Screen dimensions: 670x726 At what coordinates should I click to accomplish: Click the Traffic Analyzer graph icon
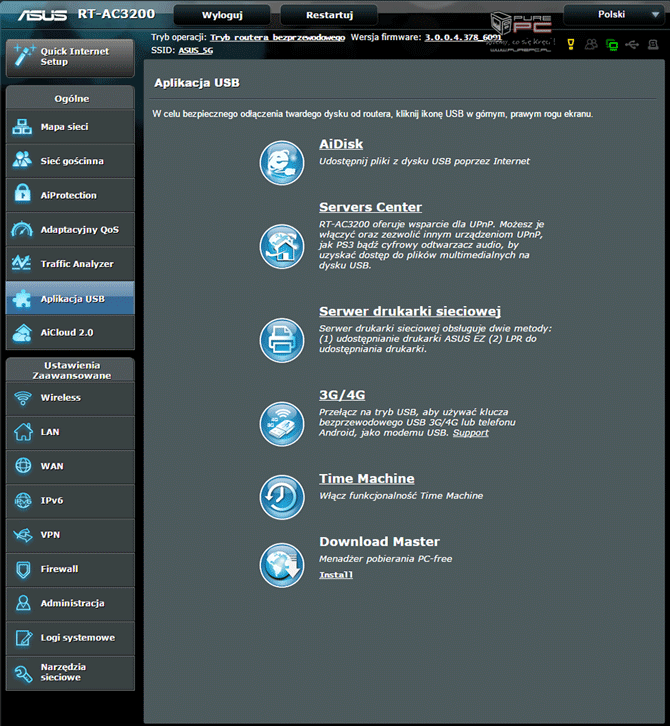(x=21, y=263)
